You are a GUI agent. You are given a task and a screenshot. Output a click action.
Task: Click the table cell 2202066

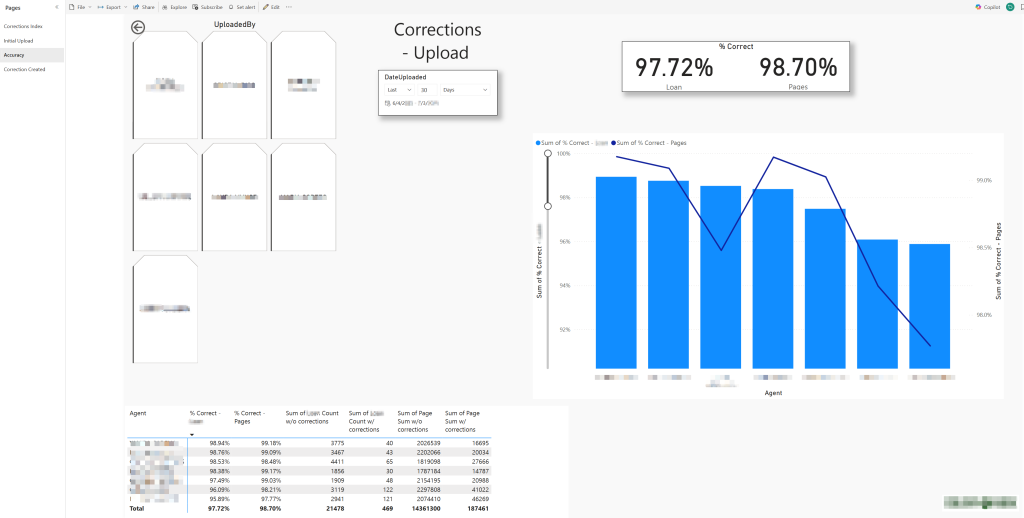426,452
